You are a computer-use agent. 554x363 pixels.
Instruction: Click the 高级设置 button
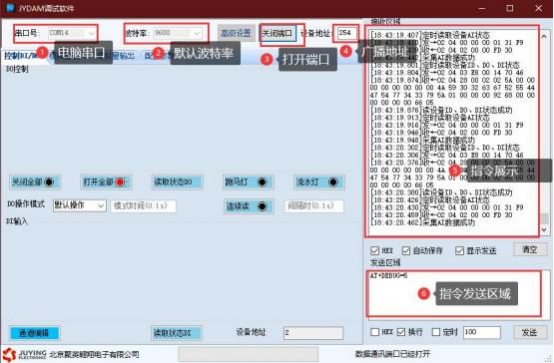pos(236,33)
